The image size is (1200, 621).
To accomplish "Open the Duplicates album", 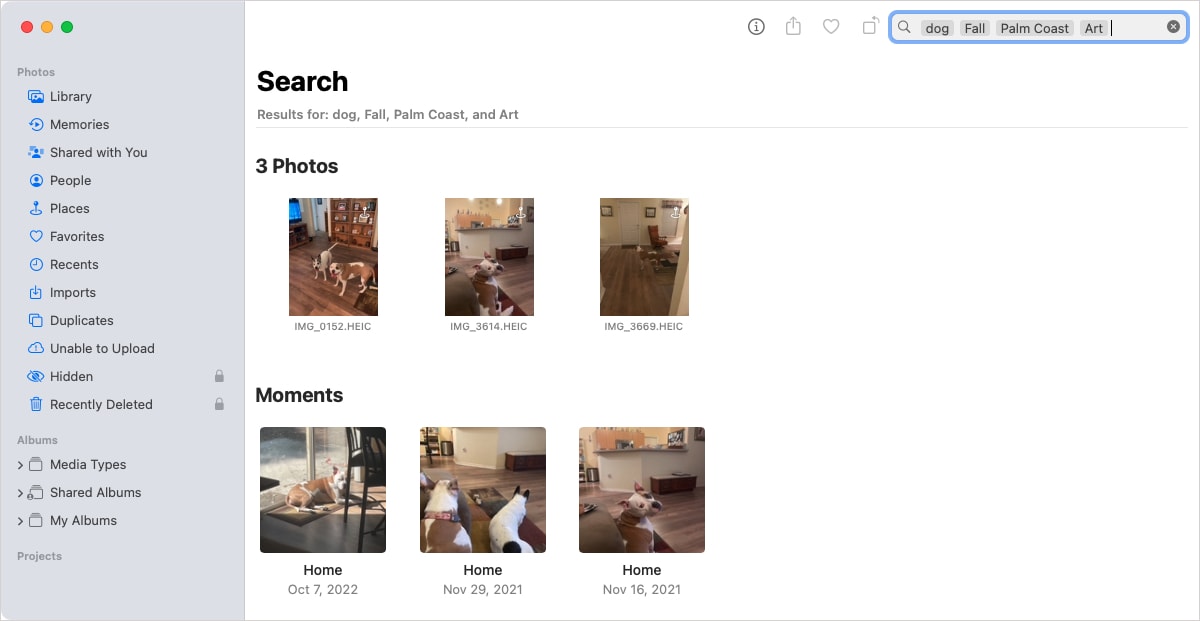I will click(x=83, y=320).
